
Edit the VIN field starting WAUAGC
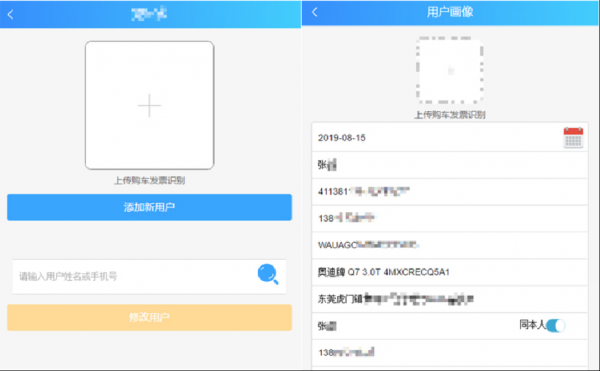coord(450,245)
